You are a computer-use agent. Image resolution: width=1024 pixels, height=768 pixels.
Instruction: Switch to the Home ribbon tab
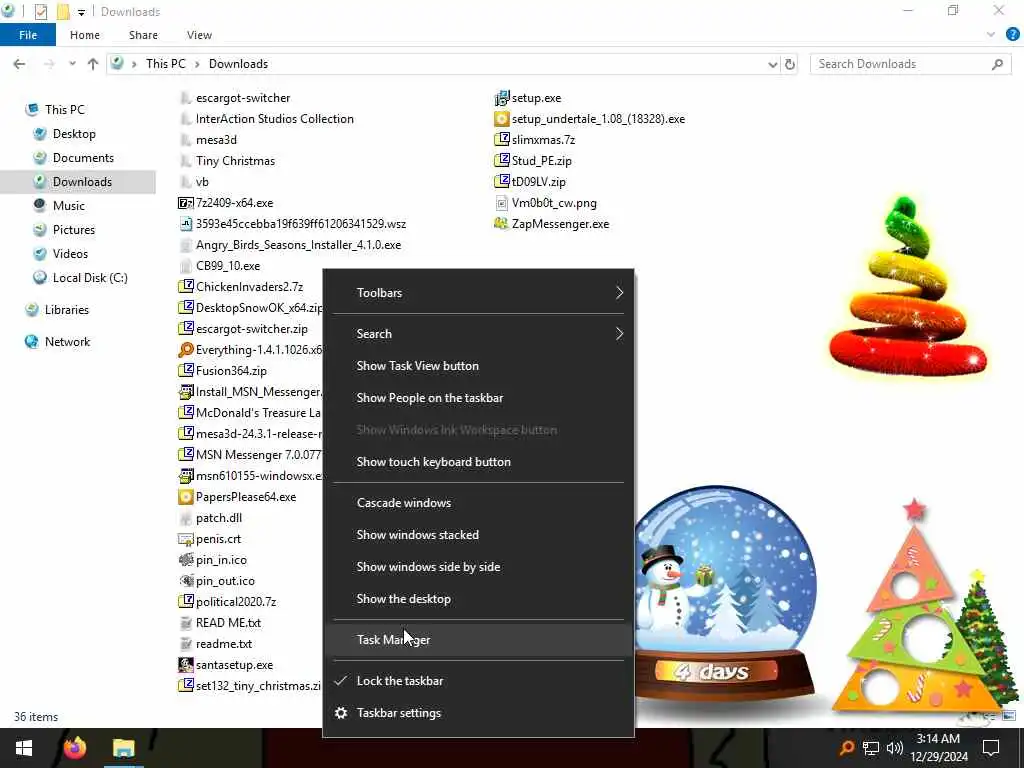point(85,35)
